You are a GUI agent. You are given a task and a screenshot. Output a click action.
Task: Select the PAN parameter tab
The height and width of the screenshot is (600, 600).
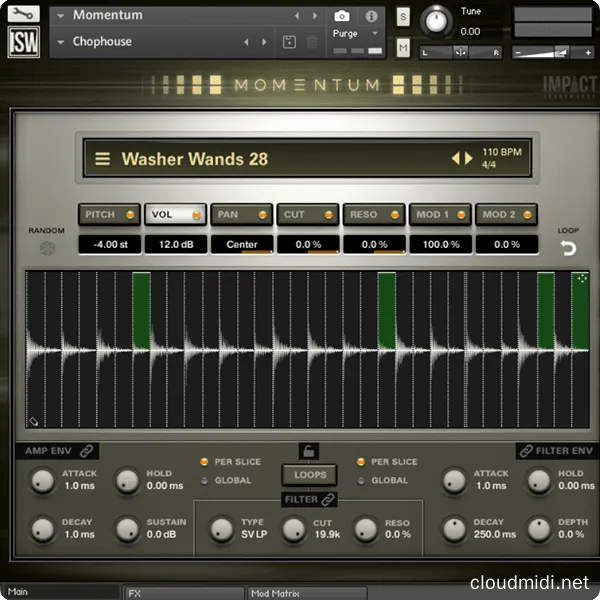pos(241,214)
